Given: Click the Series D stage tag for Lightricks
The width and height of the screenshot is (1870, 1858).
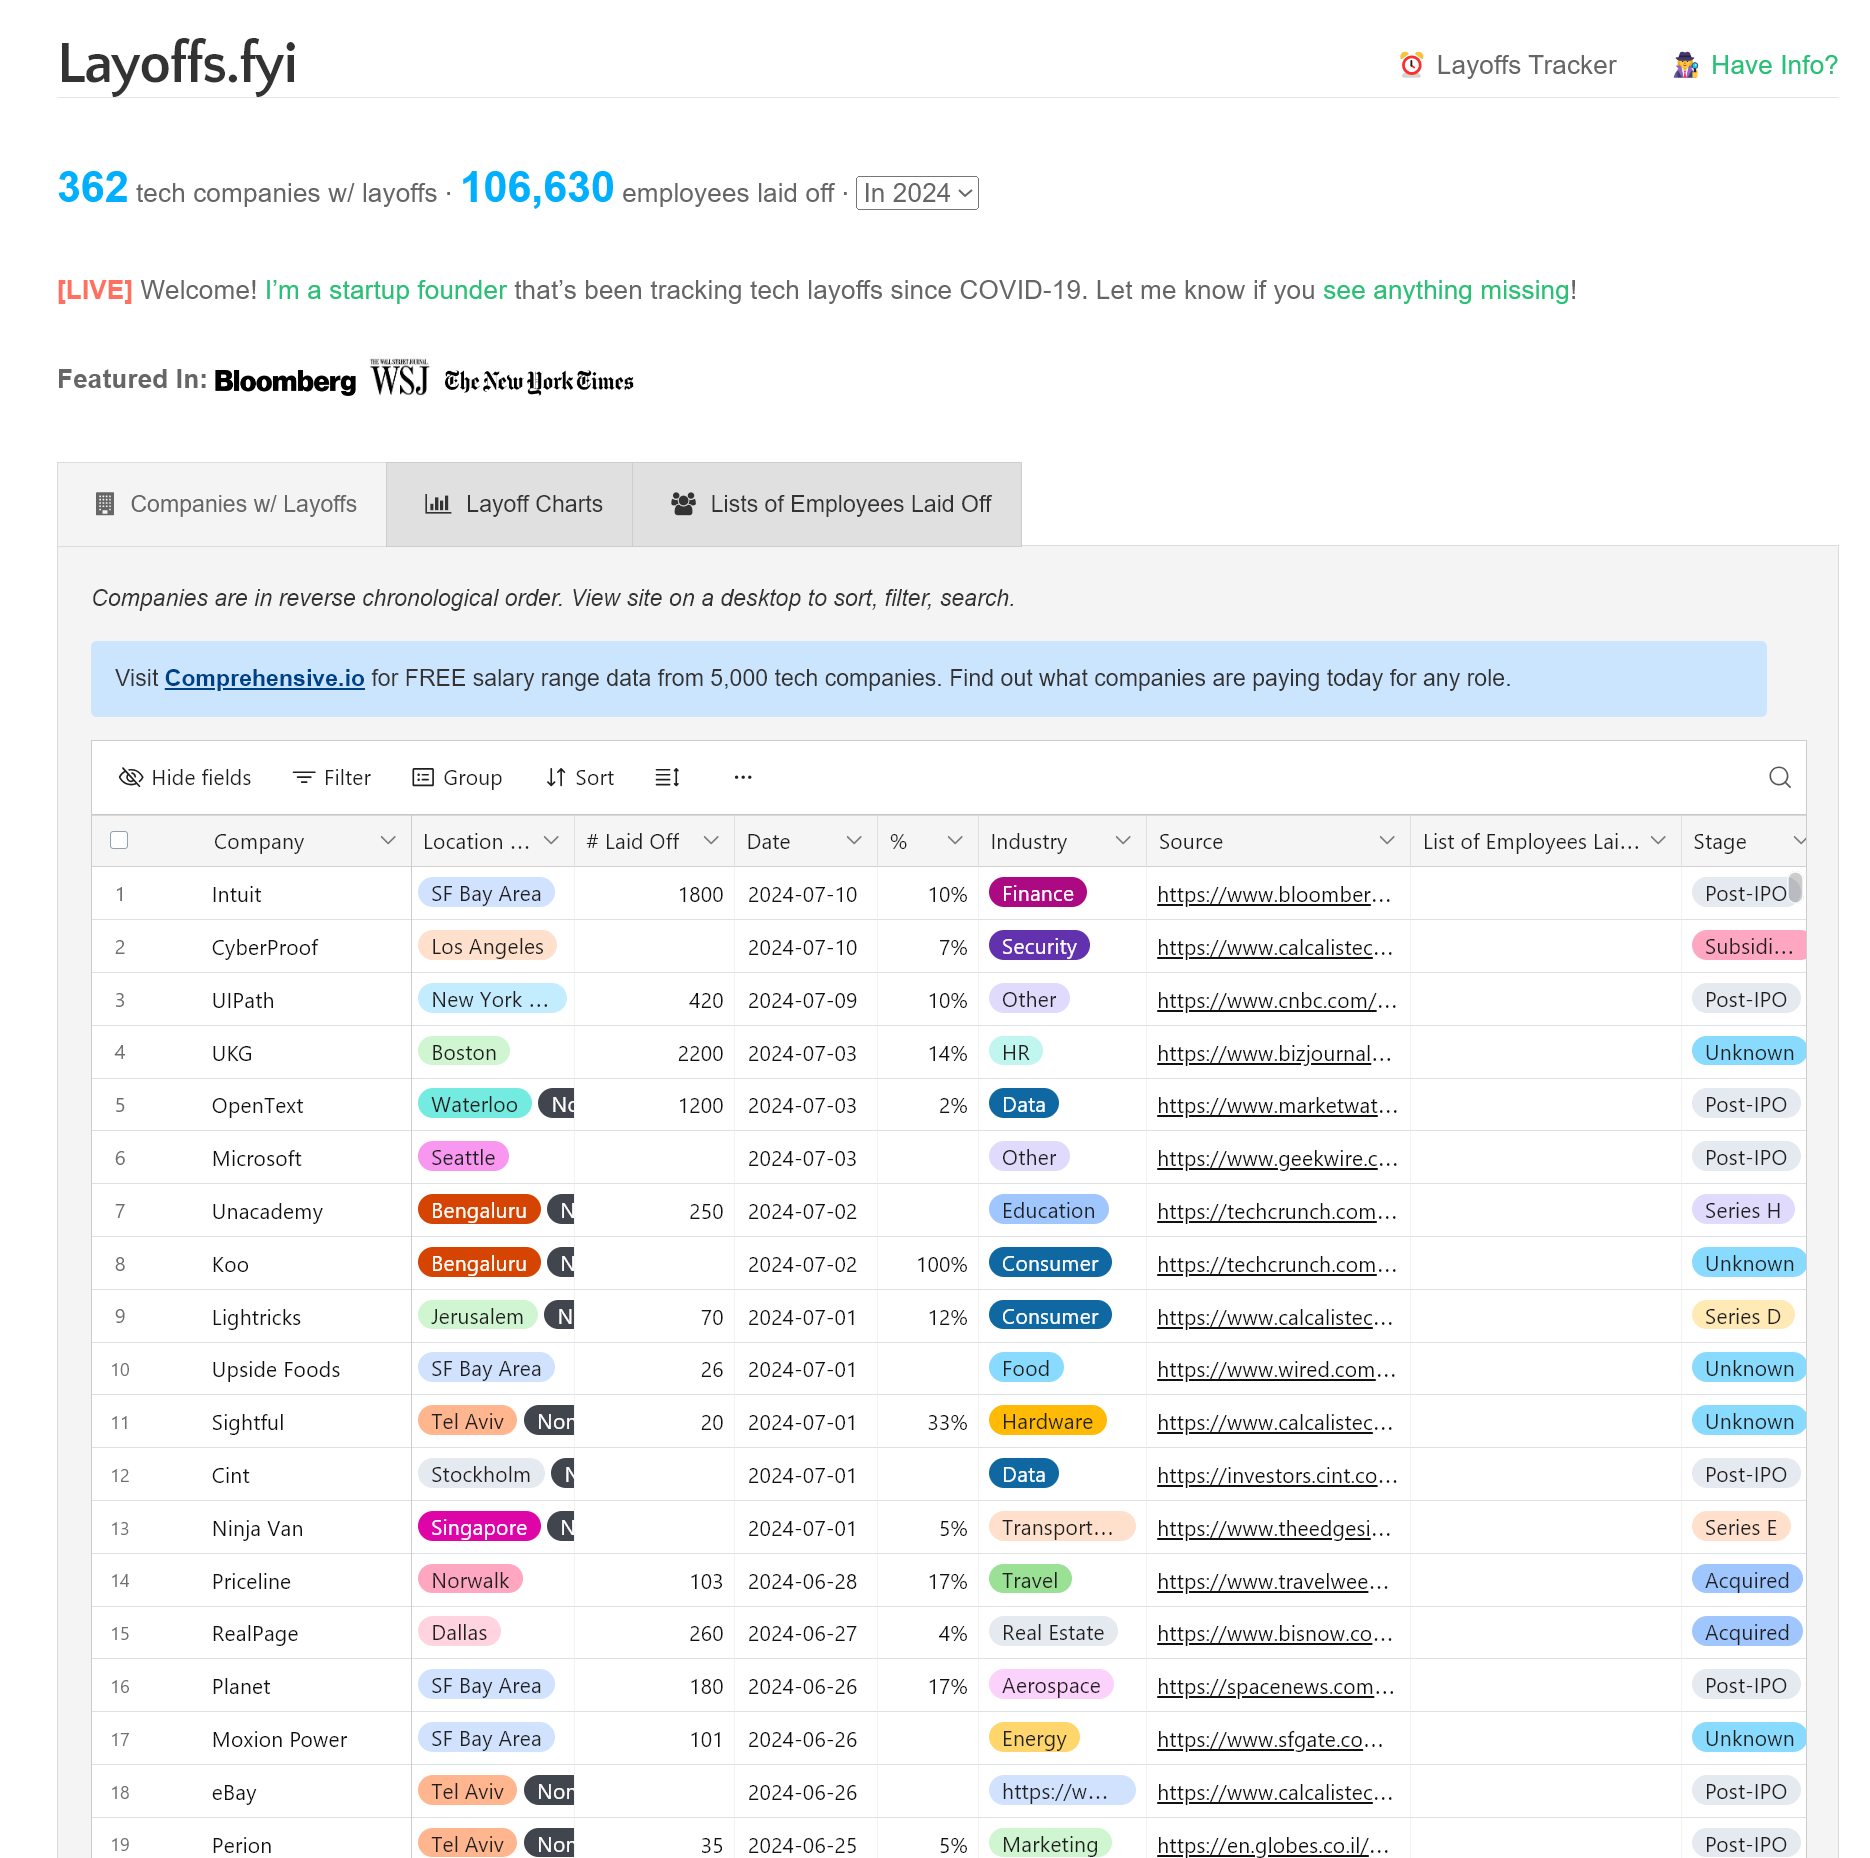Looking at the screenshot, I should (1743, 1317).
